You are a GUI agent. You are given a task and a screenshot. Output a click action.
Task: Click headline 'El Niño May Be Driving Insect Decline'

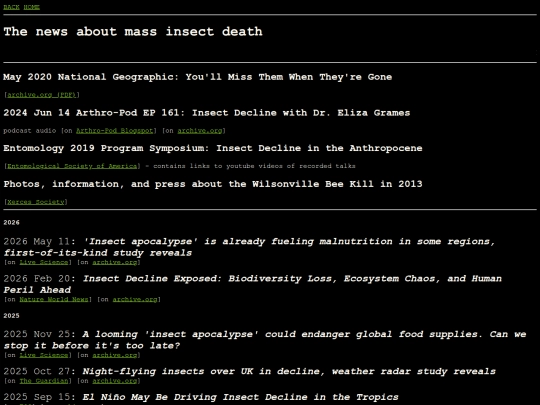click(x=240, y=397)
